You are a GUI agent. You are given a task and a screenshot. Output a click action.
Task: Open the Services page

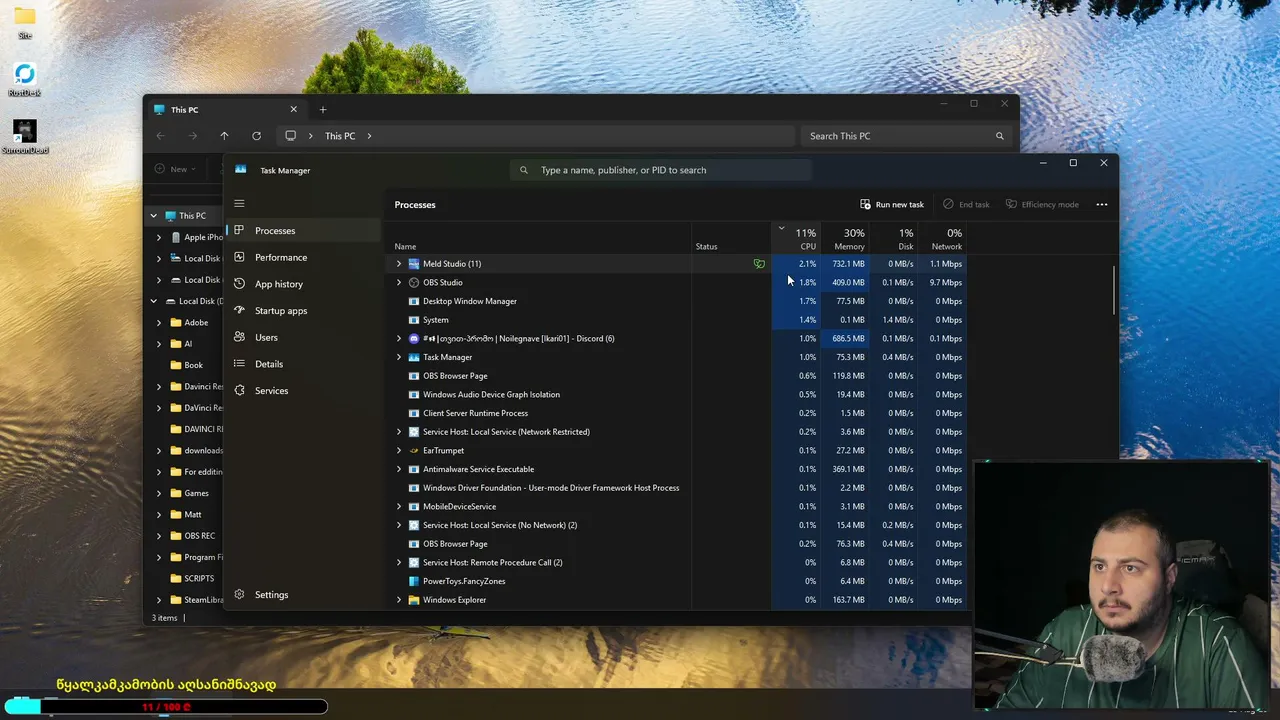(x=304, y=391)
